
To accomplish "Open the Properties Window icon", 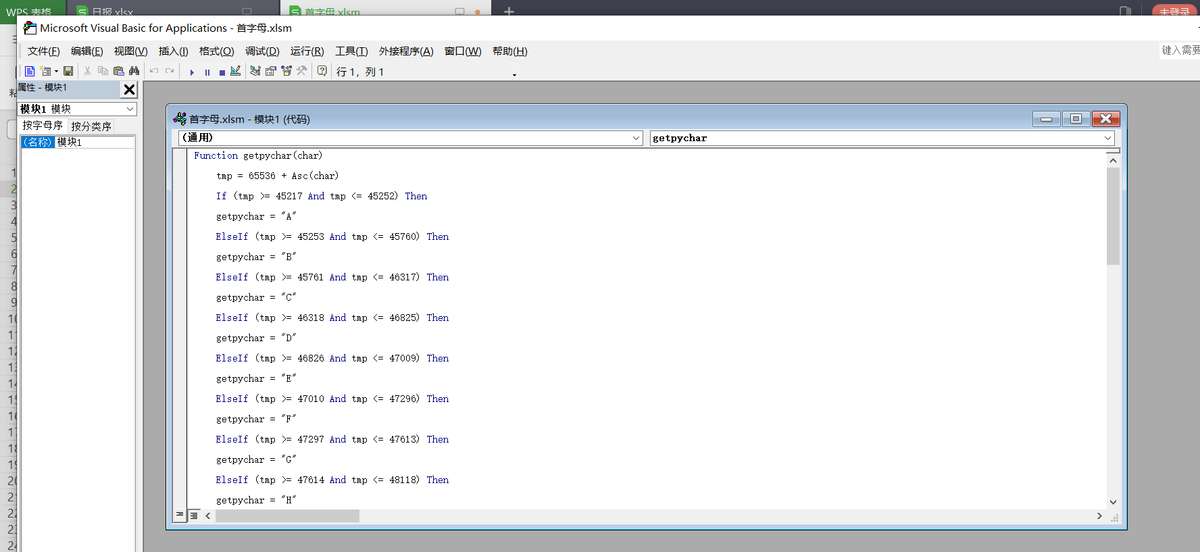I will [270, 71].
